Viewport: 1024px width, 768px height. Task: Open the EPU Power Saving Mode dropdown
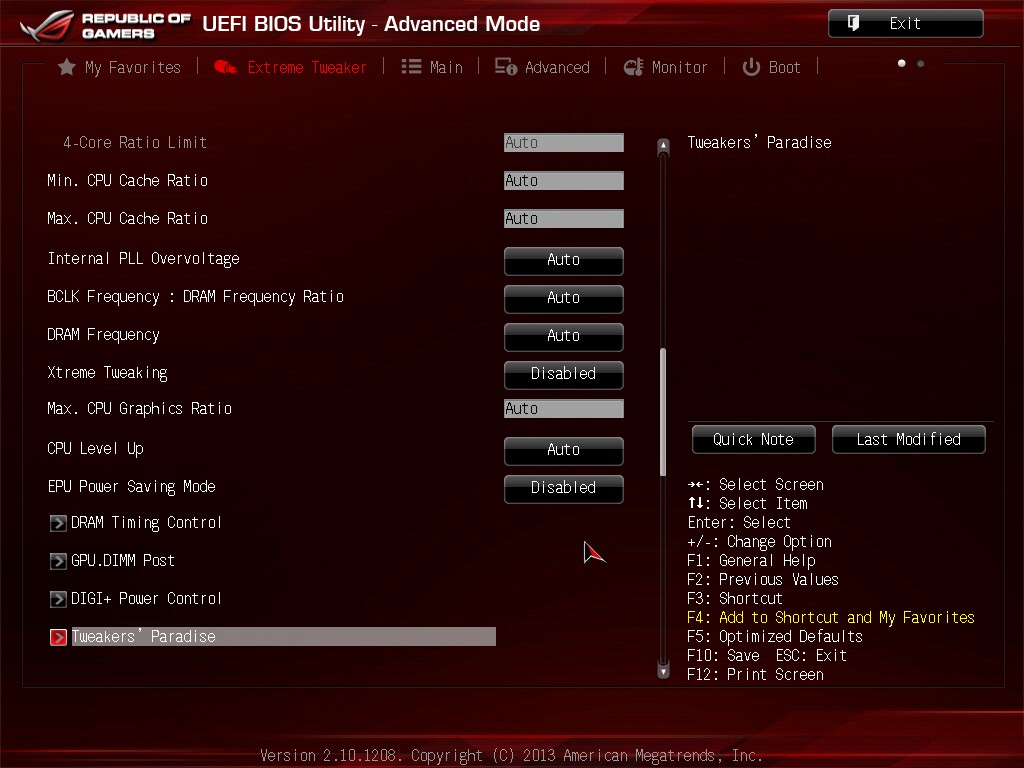(x=564, y=488)
